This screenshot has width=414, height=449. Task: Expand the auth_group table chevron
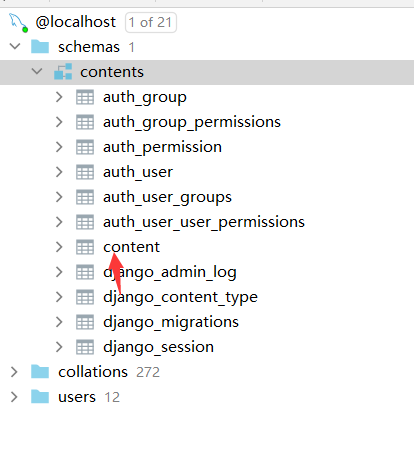tap(59, 97)
